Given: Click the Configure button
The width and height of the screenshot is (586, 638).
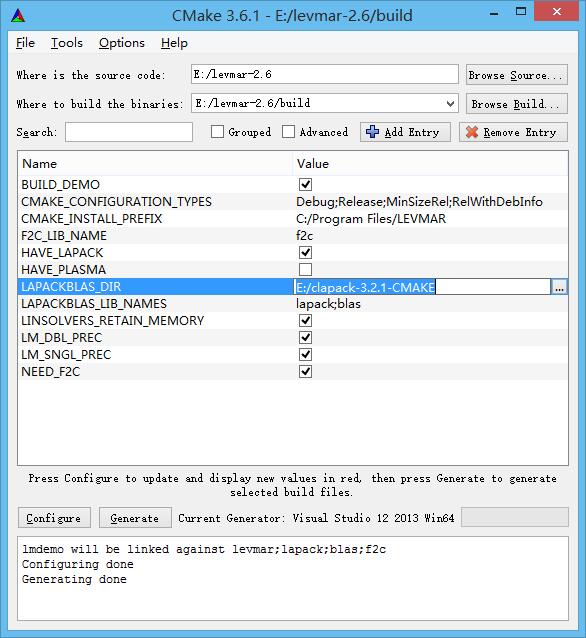Looking at the screenshot, I should tap(54, 518).
